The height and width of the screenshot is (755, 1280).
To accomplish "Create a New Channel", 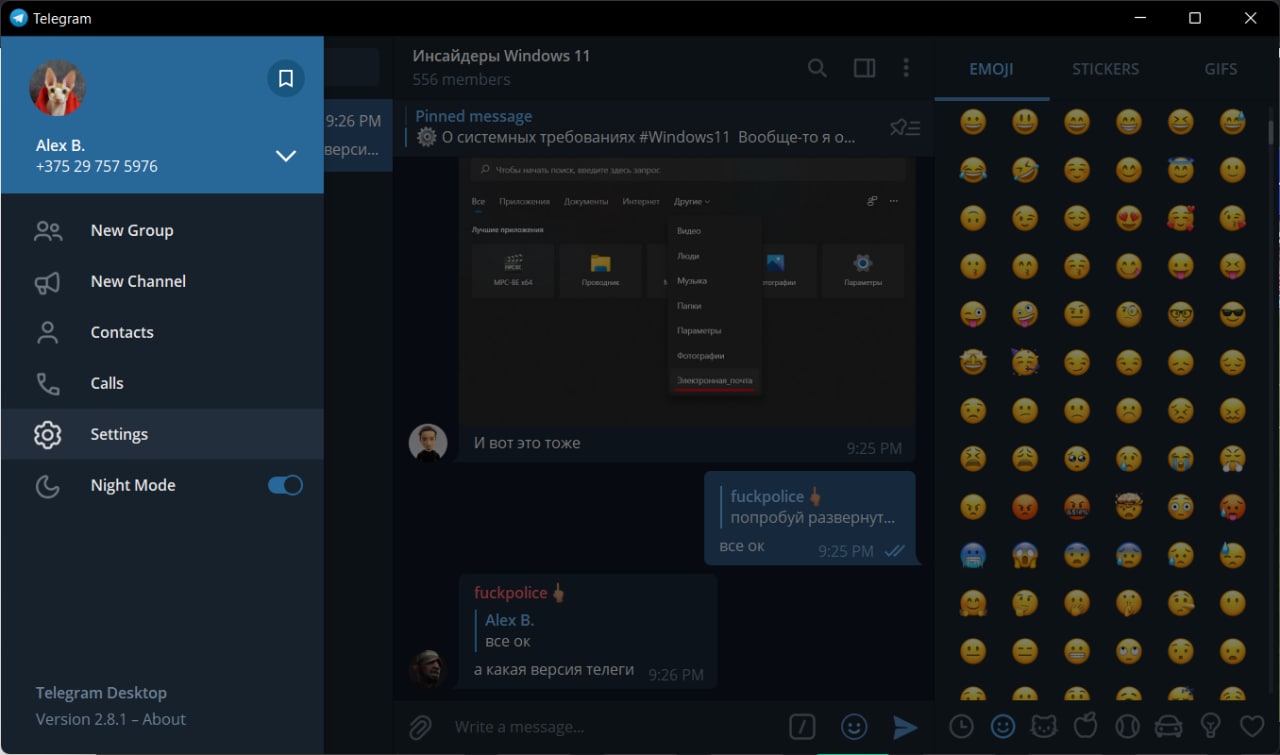I will [x=162, y=281].
